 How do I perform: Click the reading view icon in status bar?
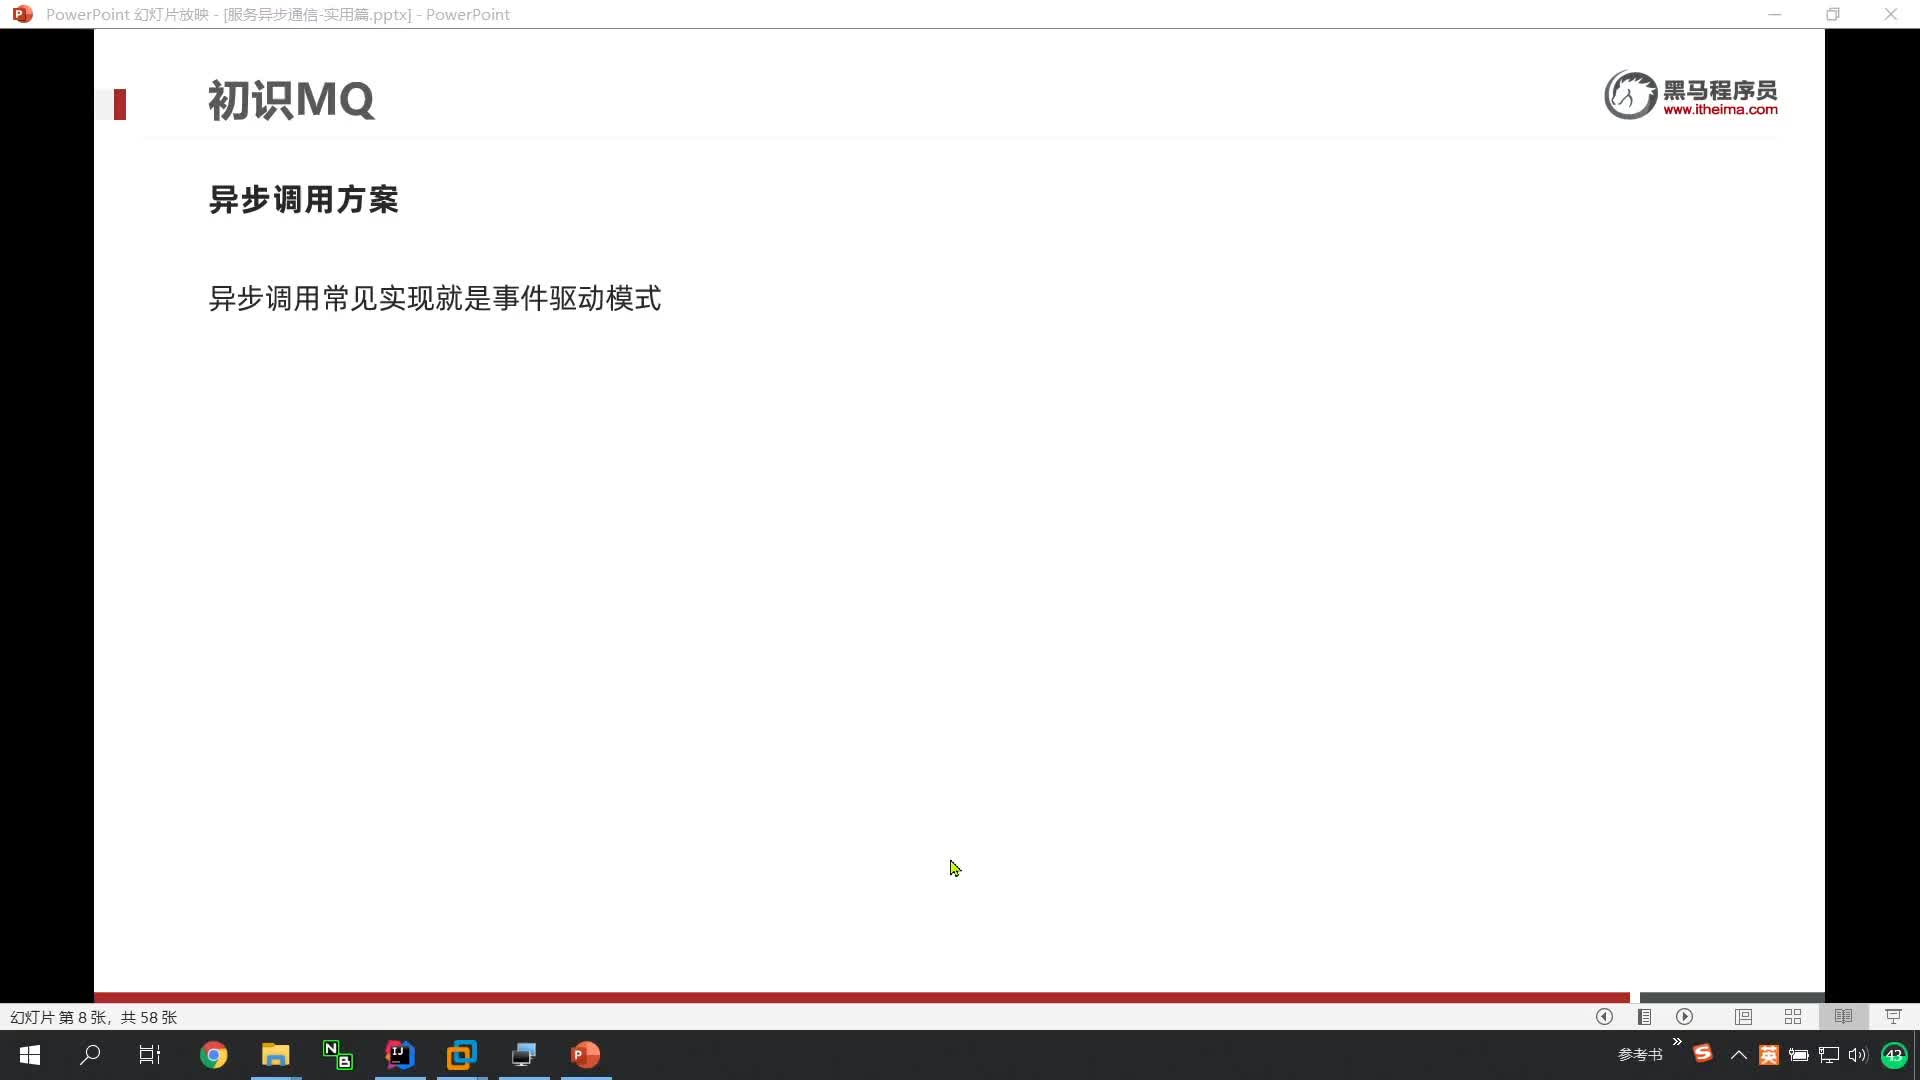(x=1842, y=1017)
